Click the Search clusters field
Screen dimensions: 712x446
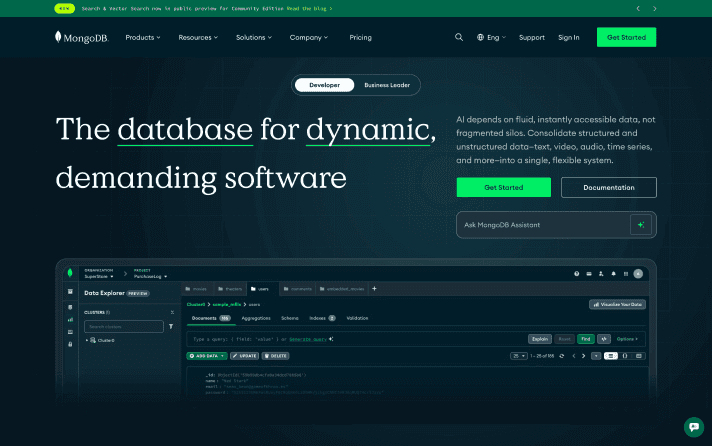point(124,327)
